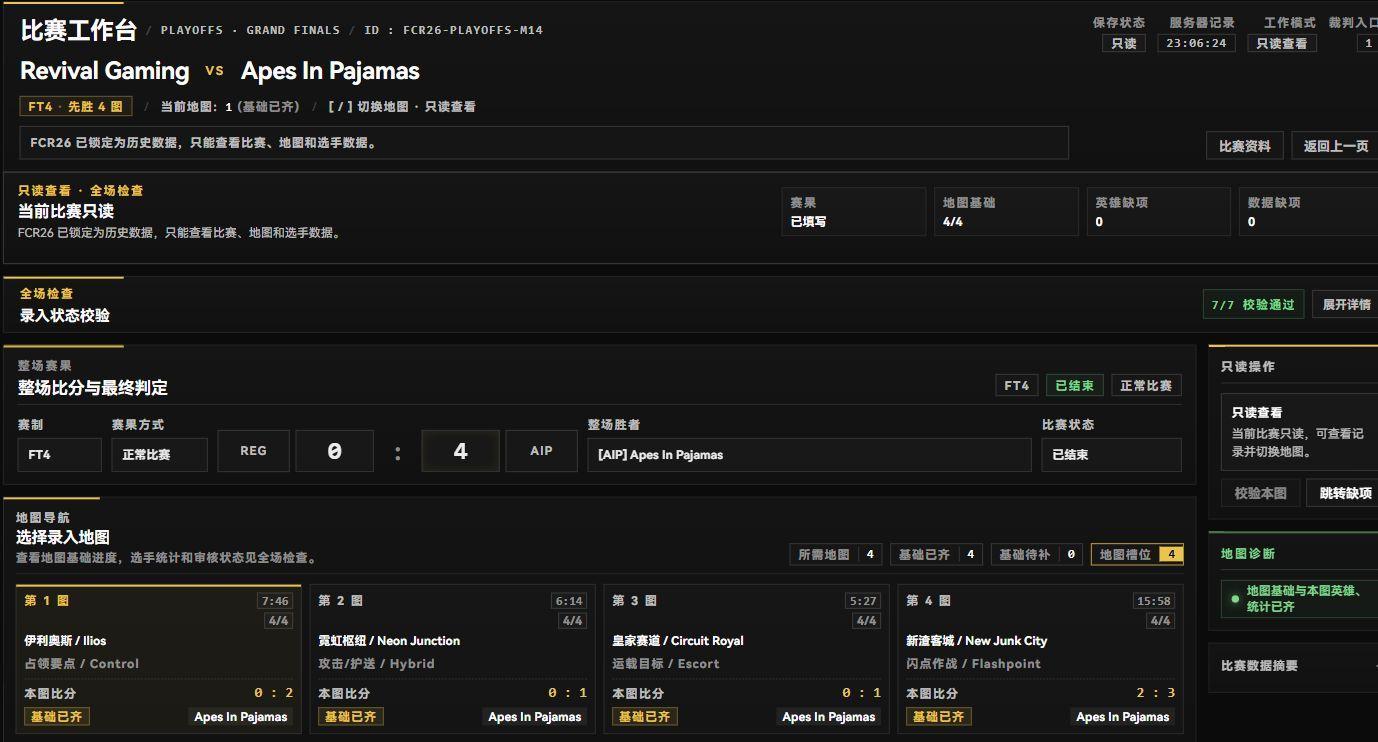Open the 整场胜者 Apes In Pajamas field
The width and height of the screenshot is (1378, 742).
point(809,454)
